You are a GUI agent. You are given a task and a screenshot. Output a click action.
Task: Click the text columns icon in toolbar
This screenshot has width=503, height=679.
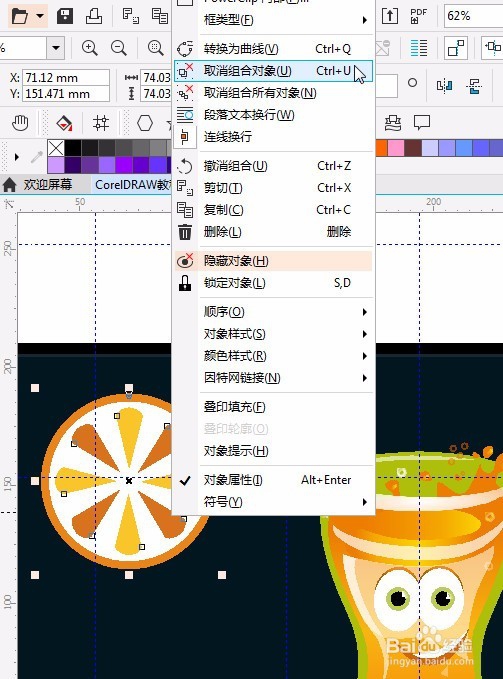pyautogui.click(x=419, y=48)
